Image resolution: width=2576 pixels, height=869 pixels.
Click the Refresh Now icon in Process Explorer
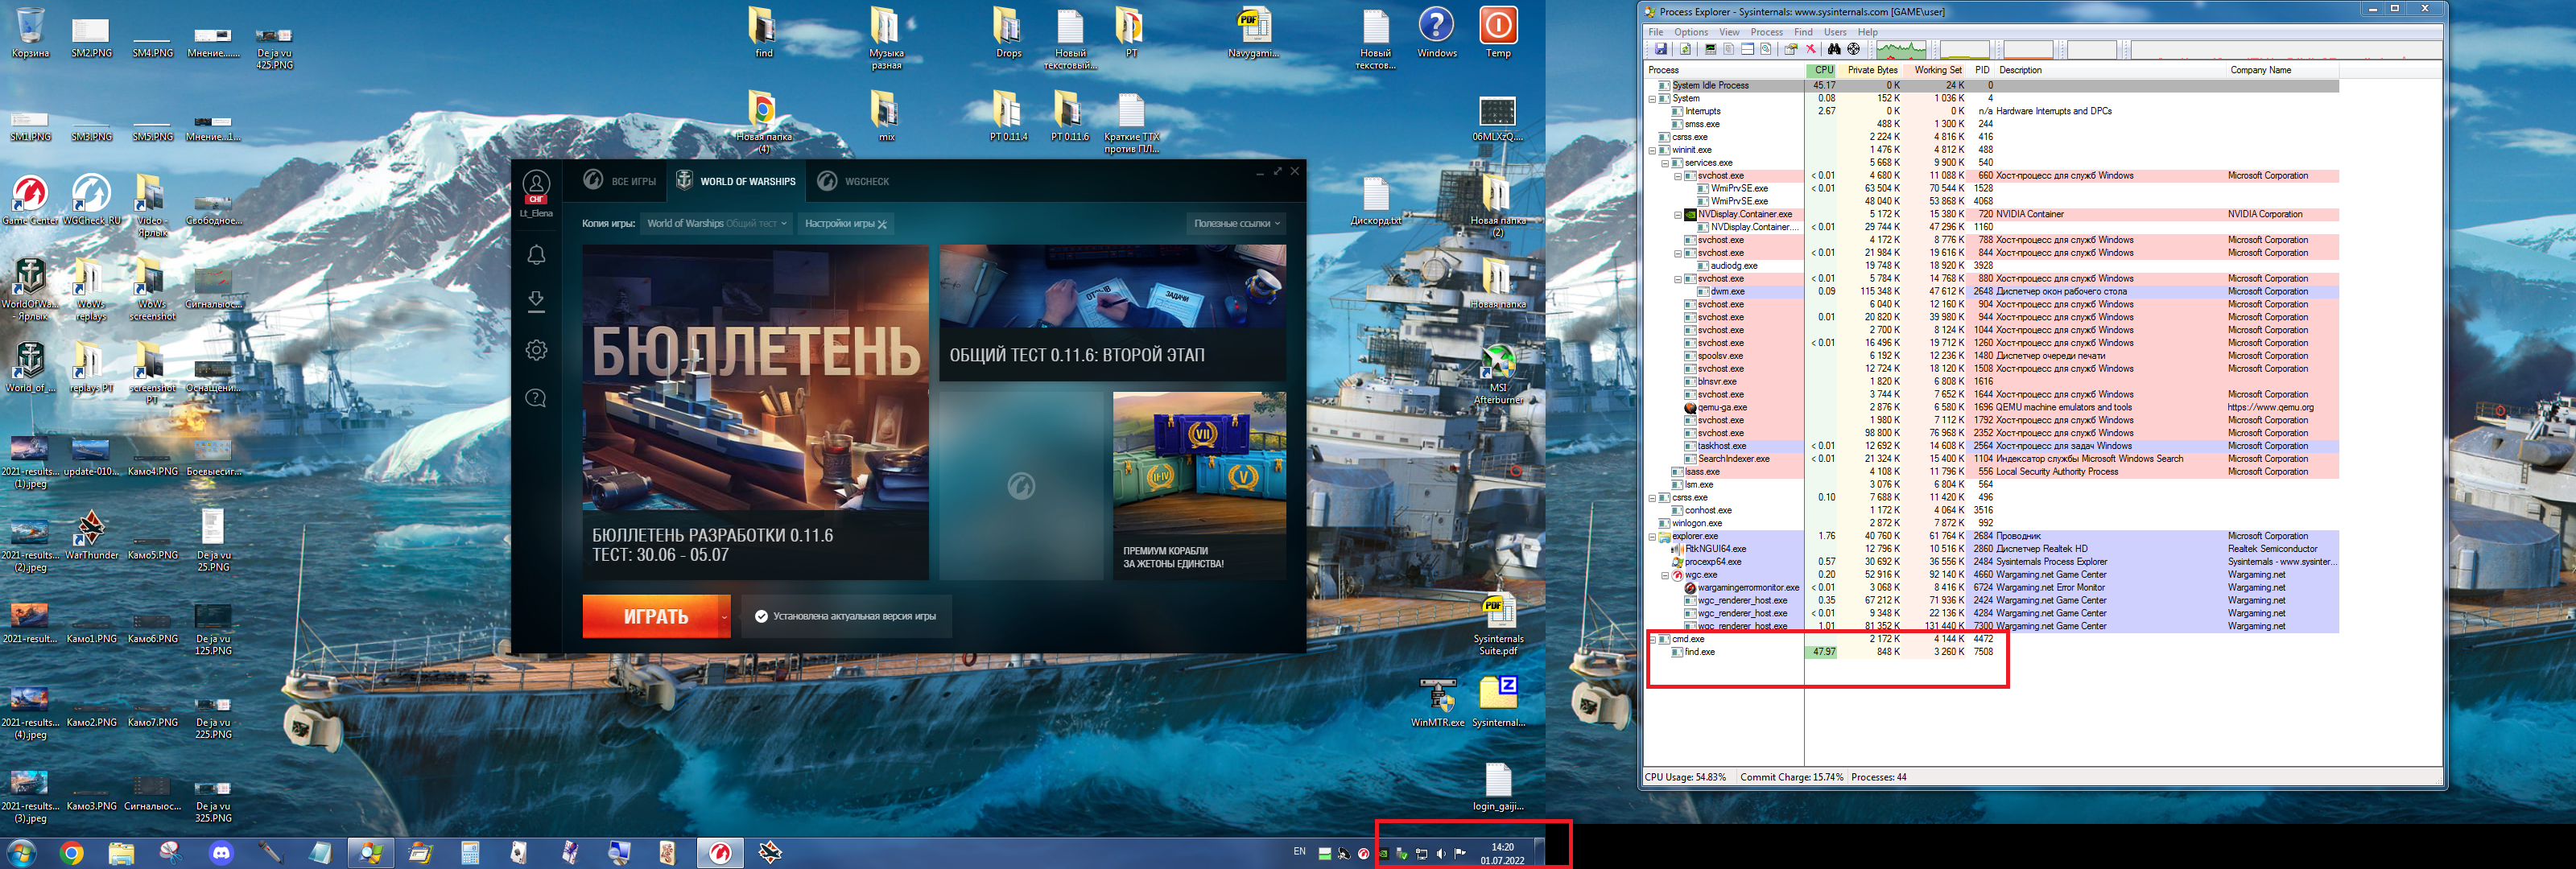point(1685,49)
